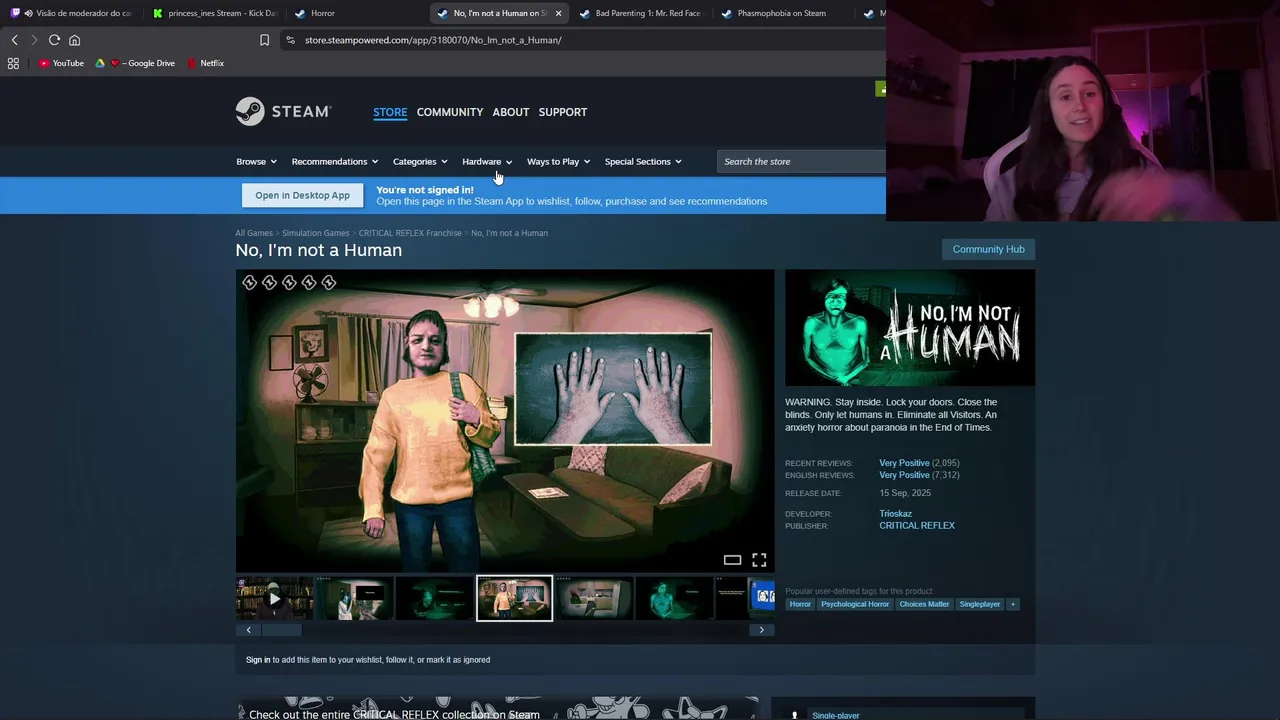Viewport: 1280px width, 720px height.
Task: Open the Netflix bookmark
Action: pos(205,63)
